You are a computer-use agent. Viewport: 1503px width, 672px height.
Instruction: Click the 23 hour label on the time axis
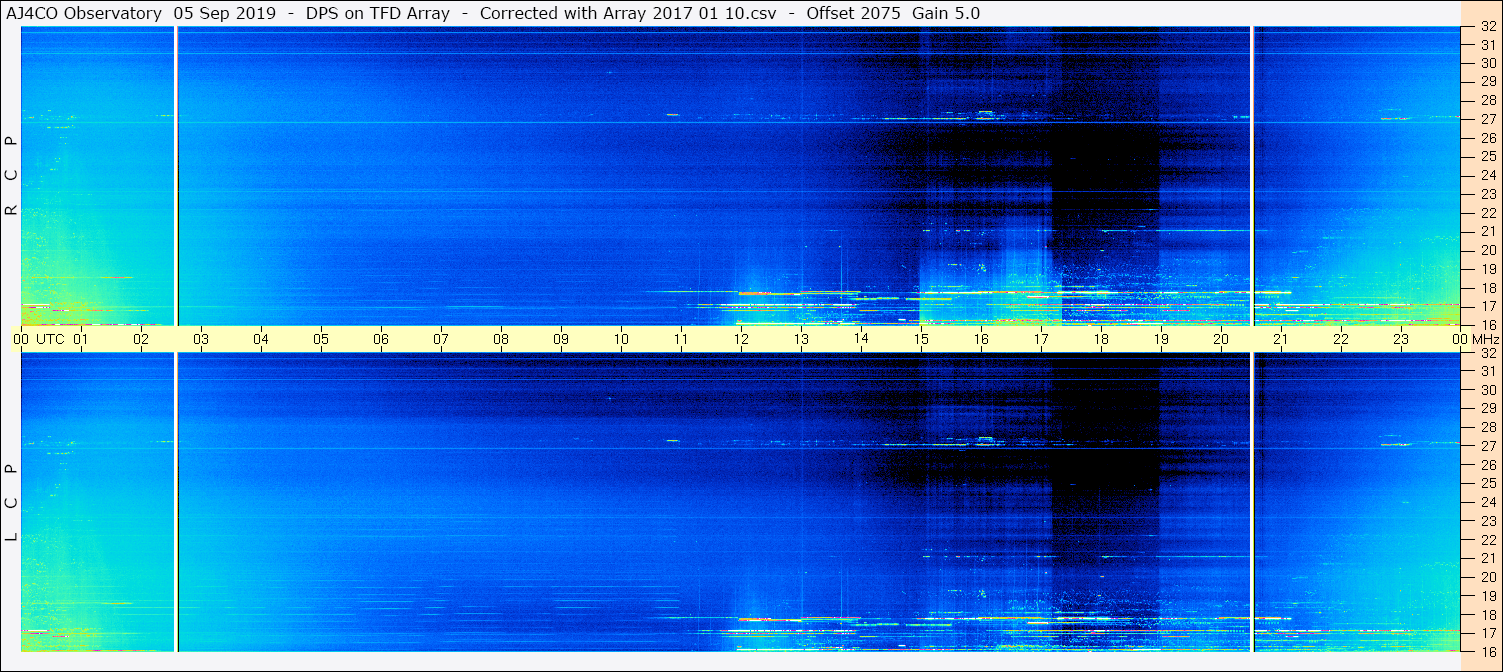1401,339
